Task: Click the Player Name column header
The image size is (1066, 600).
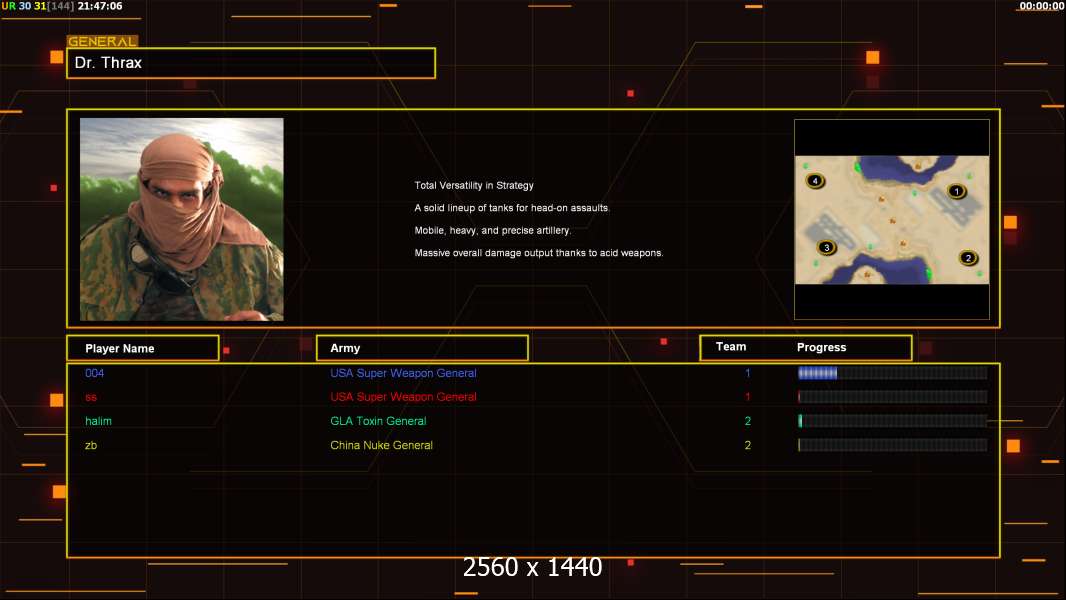Action: (143, 348)
